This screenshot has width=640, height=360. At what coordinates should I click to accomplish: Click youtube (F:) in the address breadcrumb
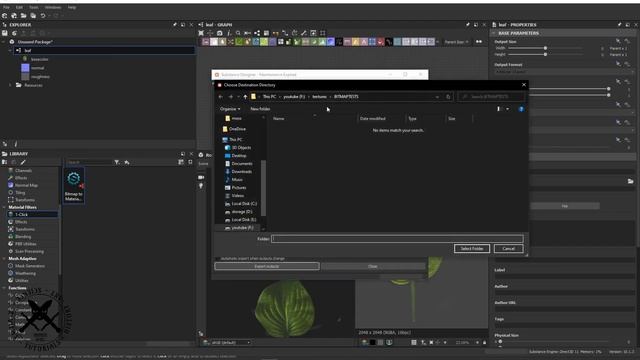tap(294, 97)
